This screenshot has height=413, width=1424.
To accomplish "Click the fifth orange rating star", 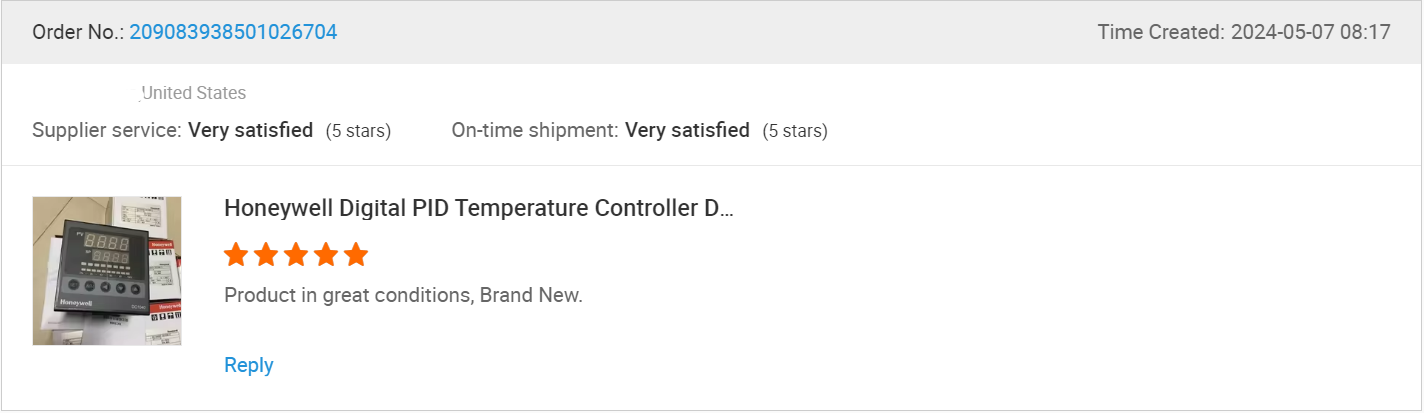I will (x=356, y=255).
